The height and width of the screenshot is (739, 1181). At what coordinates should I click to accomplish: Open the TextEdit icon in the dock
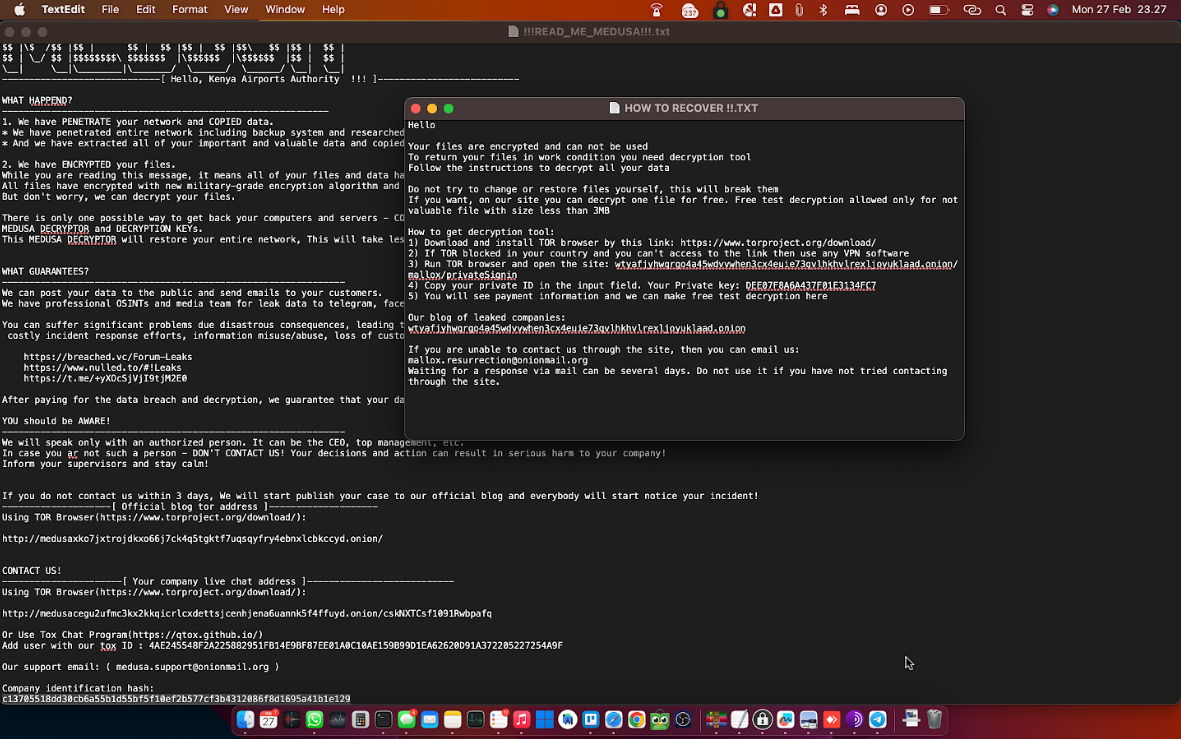(x=740, y=720)
